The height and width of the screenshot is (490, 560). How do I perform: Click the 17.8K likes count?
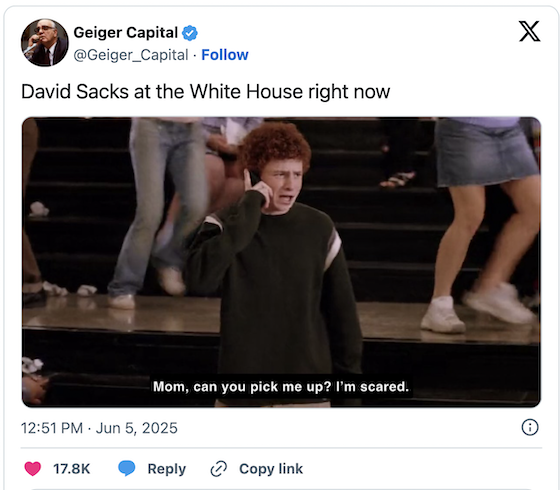pos(71,469)
